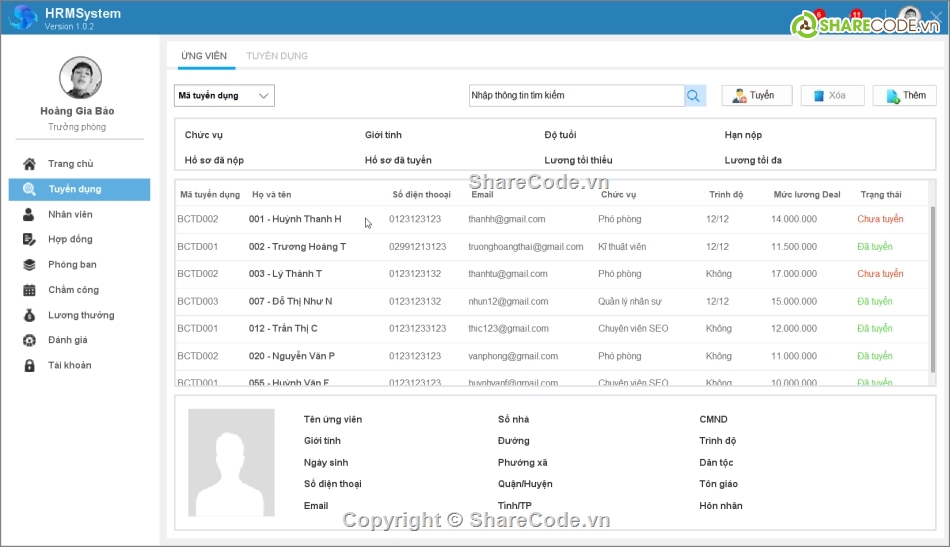The image size is (950, 547).
Task: Select the ỨNG VIÊN tab
Action: (204, 56)
